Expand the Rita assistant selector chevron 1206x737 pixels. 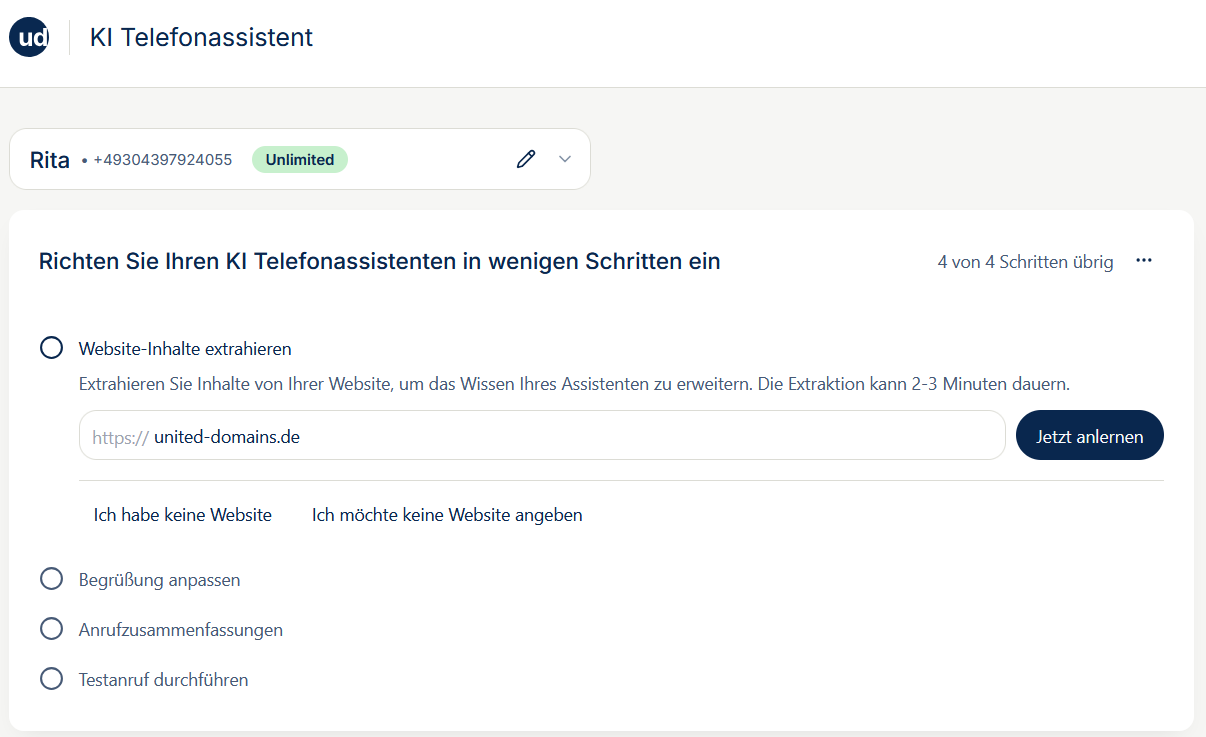(565, 159)
